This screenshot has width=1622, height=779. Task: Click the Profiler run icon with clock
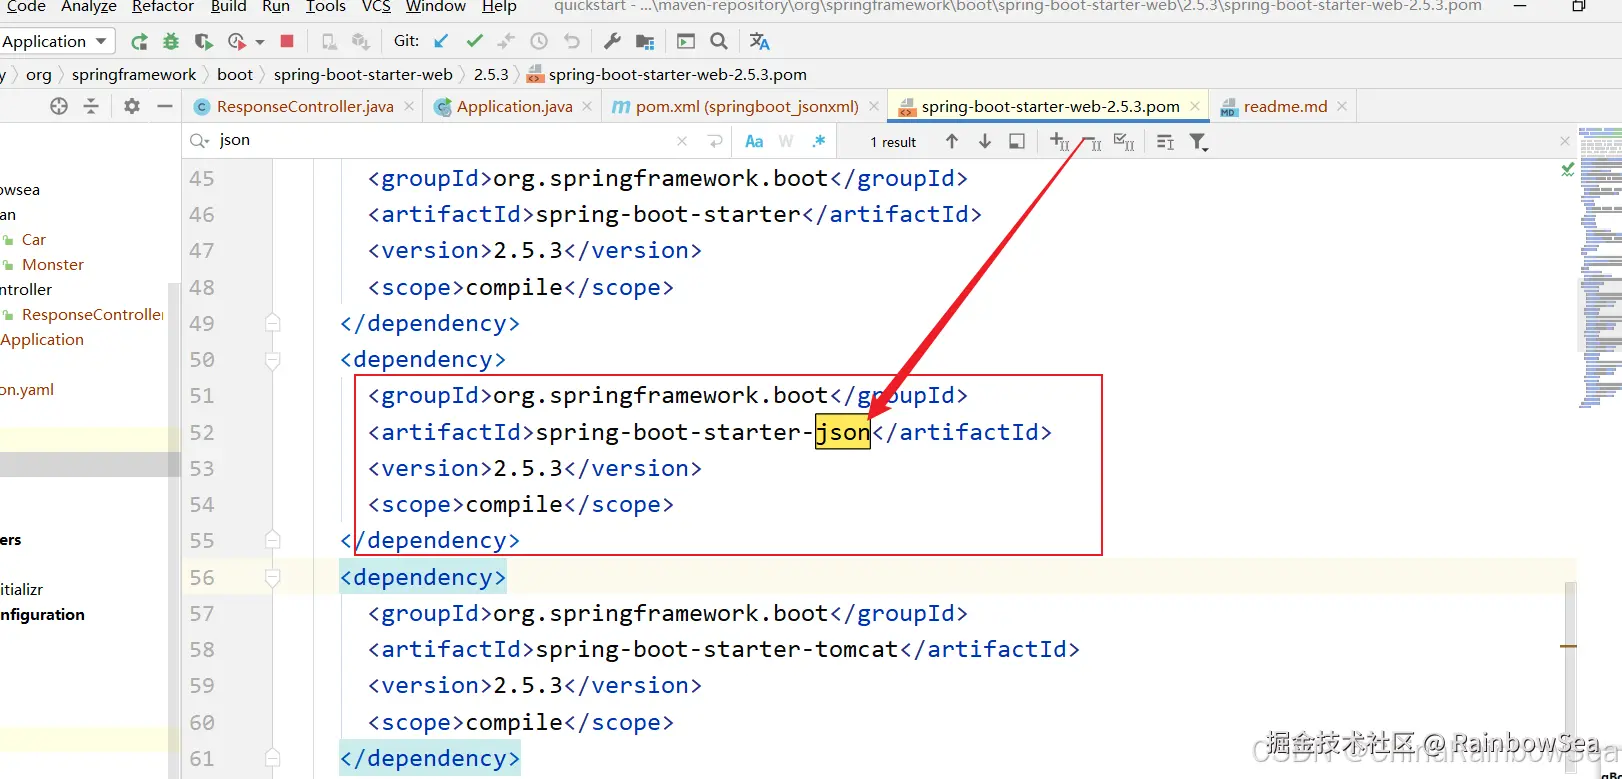point(237,42)
